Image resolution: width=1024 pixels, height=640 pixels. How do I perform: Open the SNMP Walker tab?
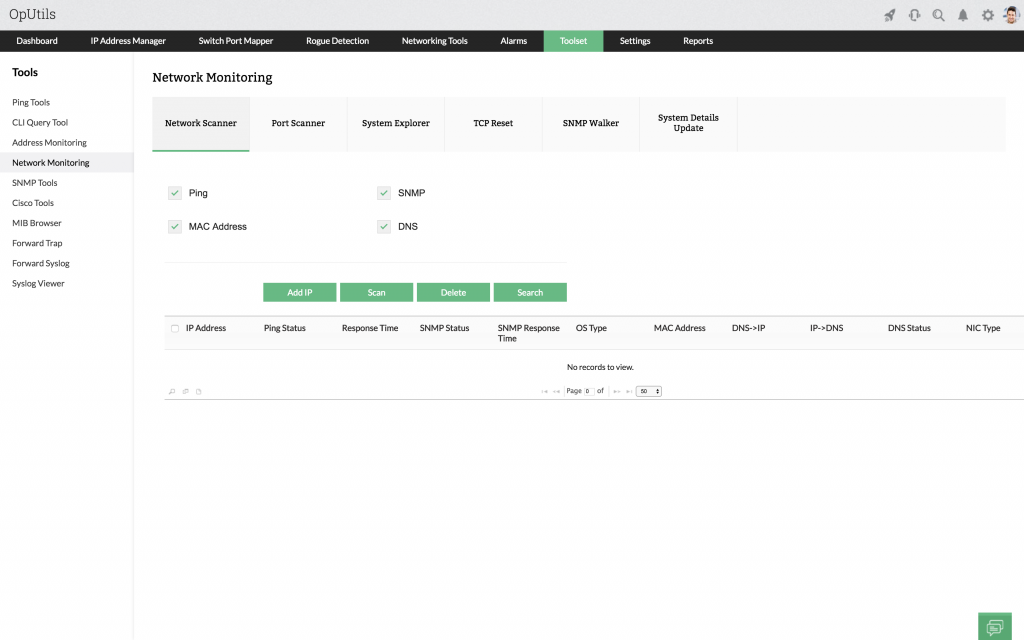591,124
